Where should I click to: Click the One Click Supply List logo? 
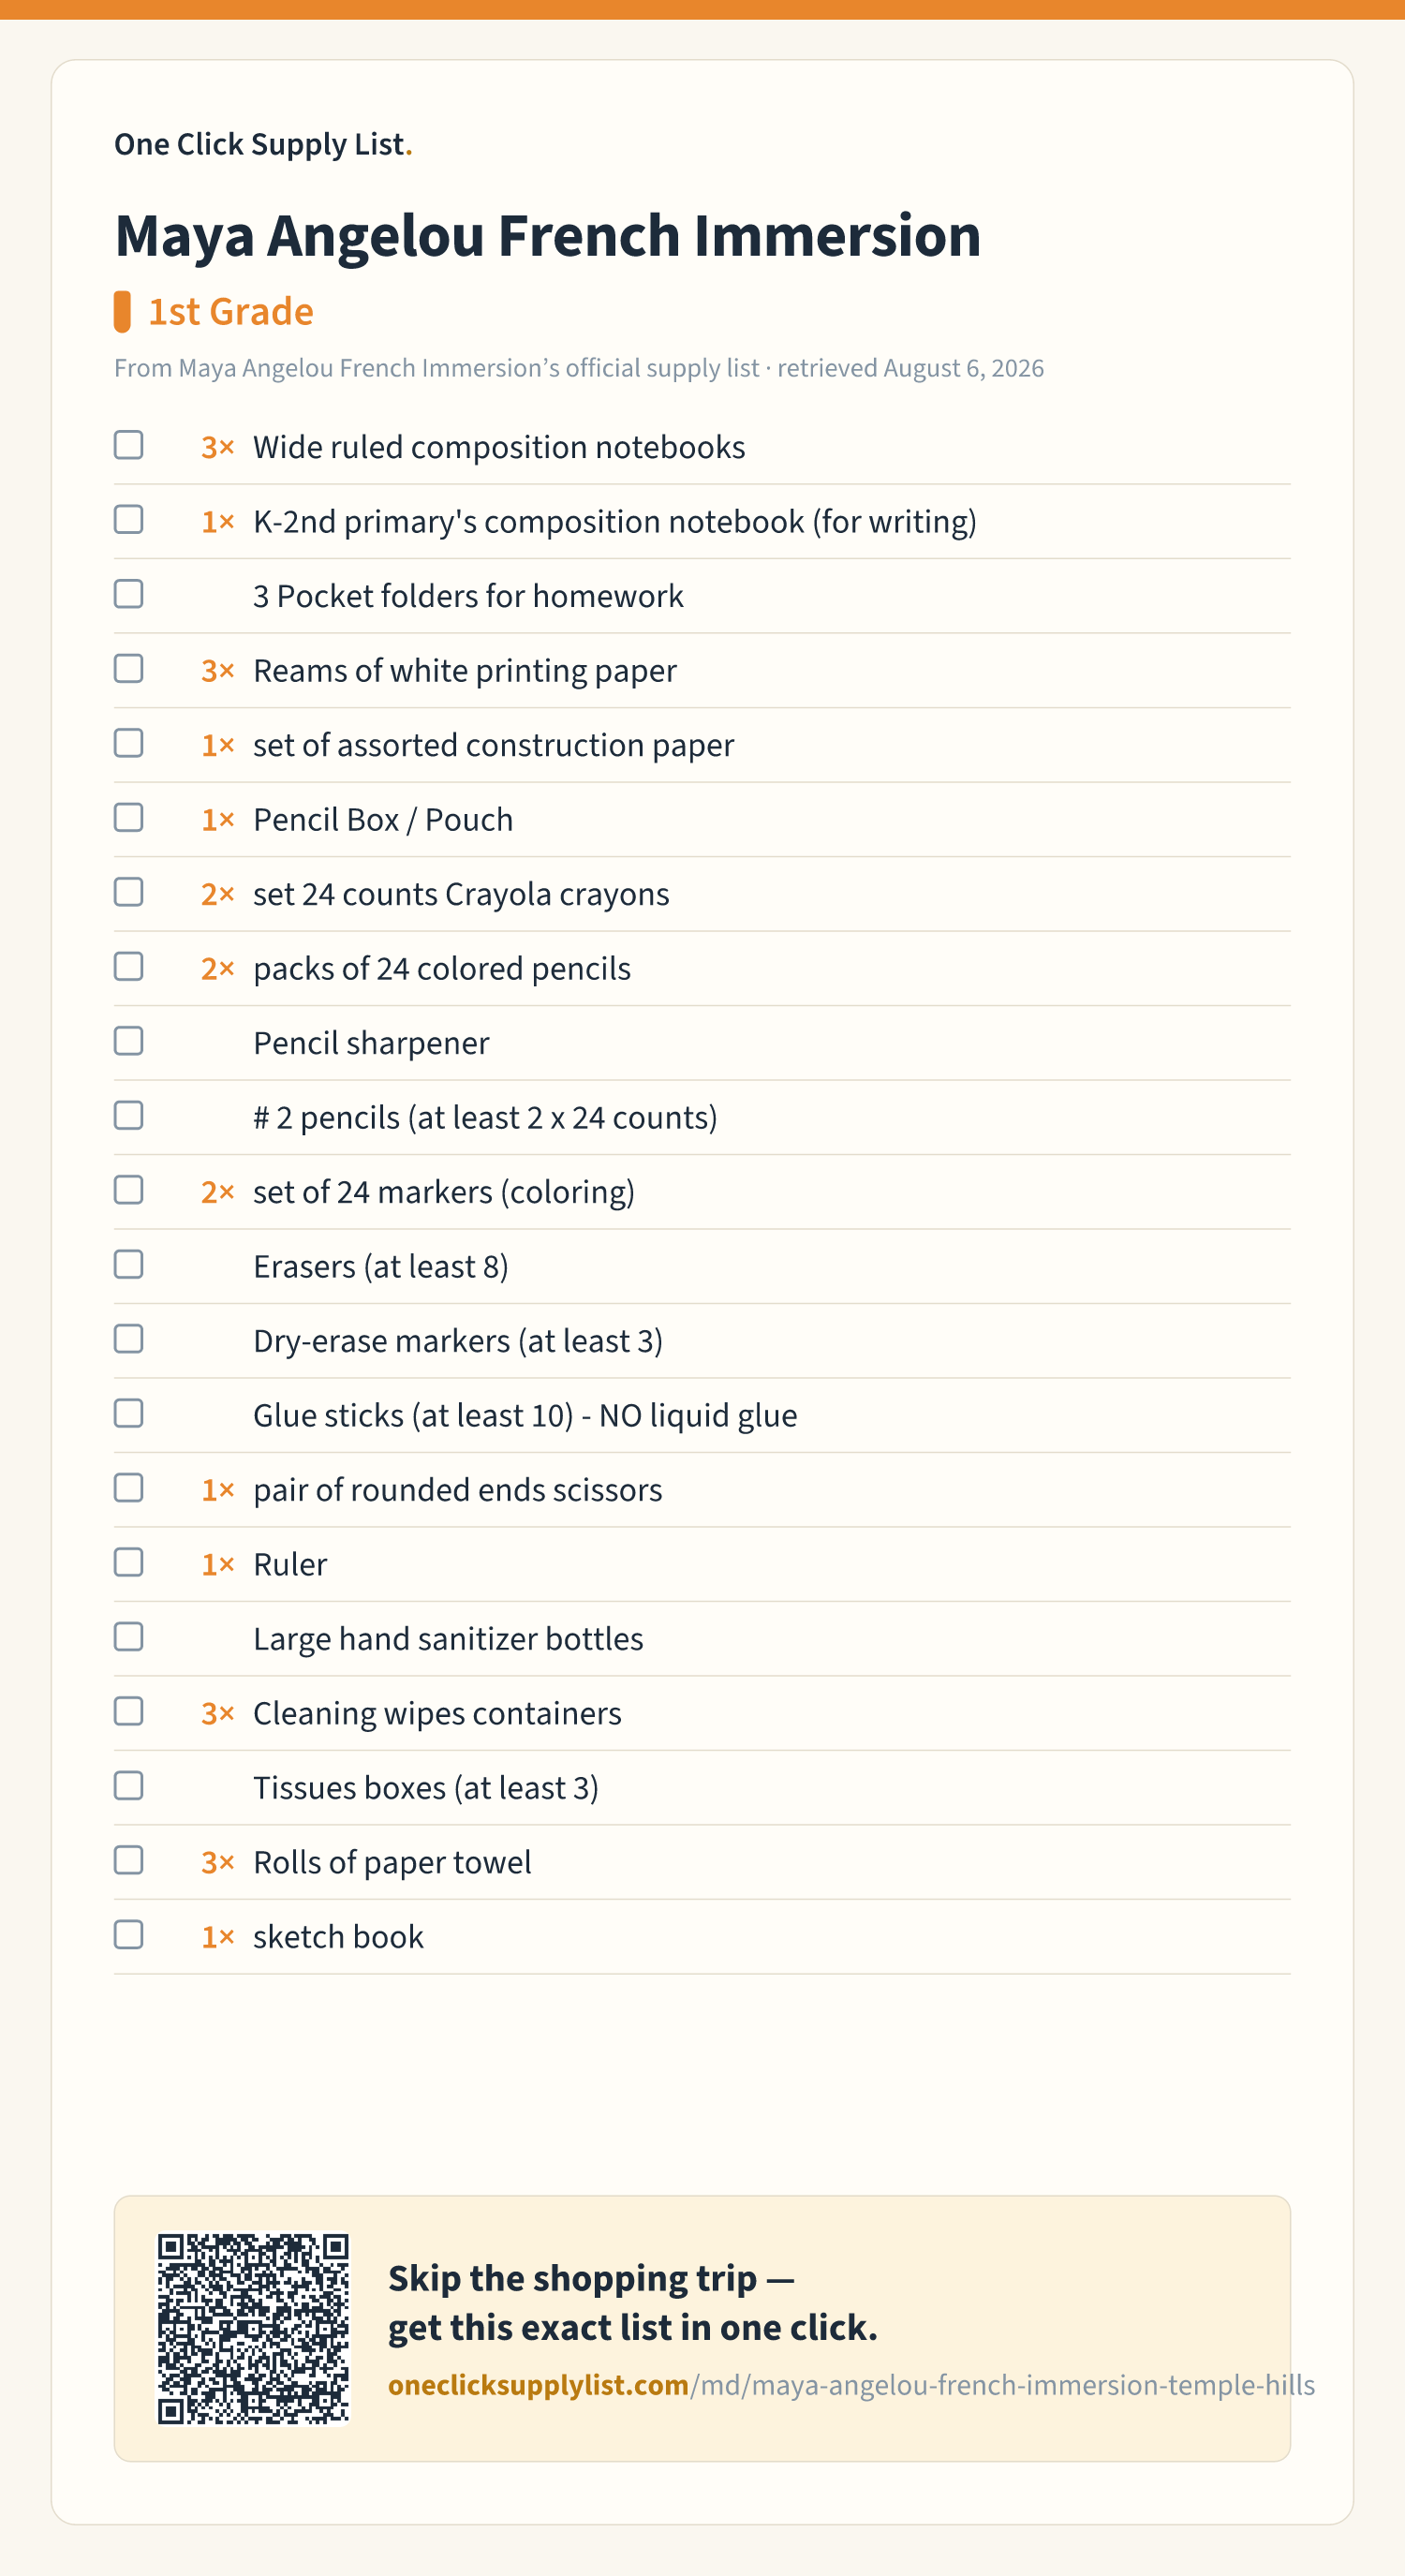[263, 144]
